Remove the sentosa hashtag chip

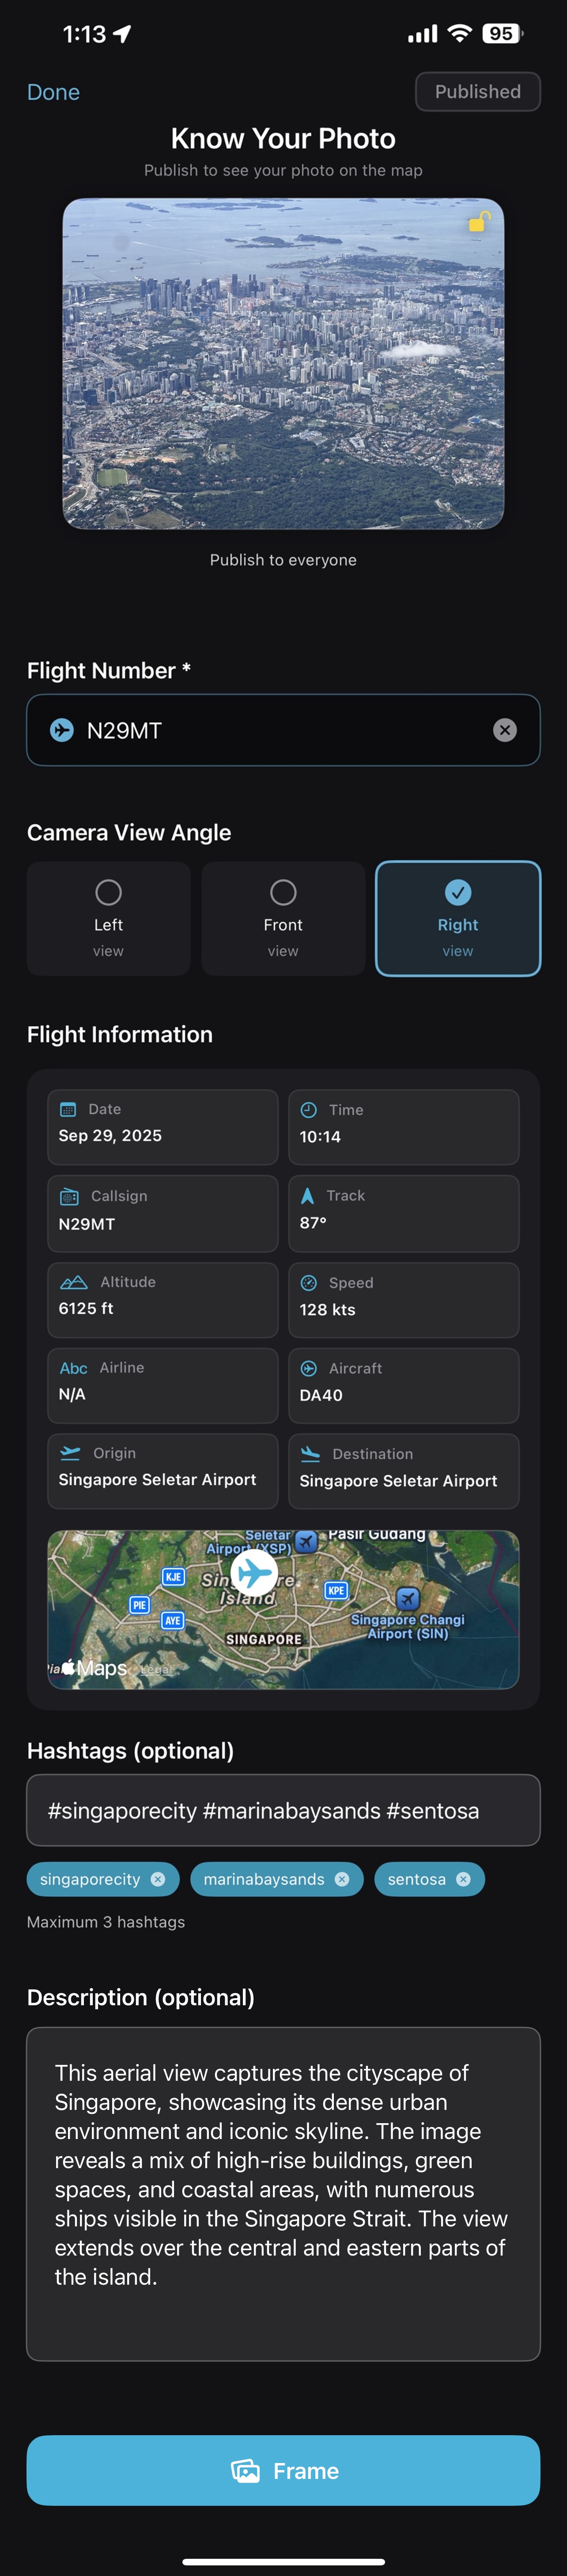(462, 1879)
